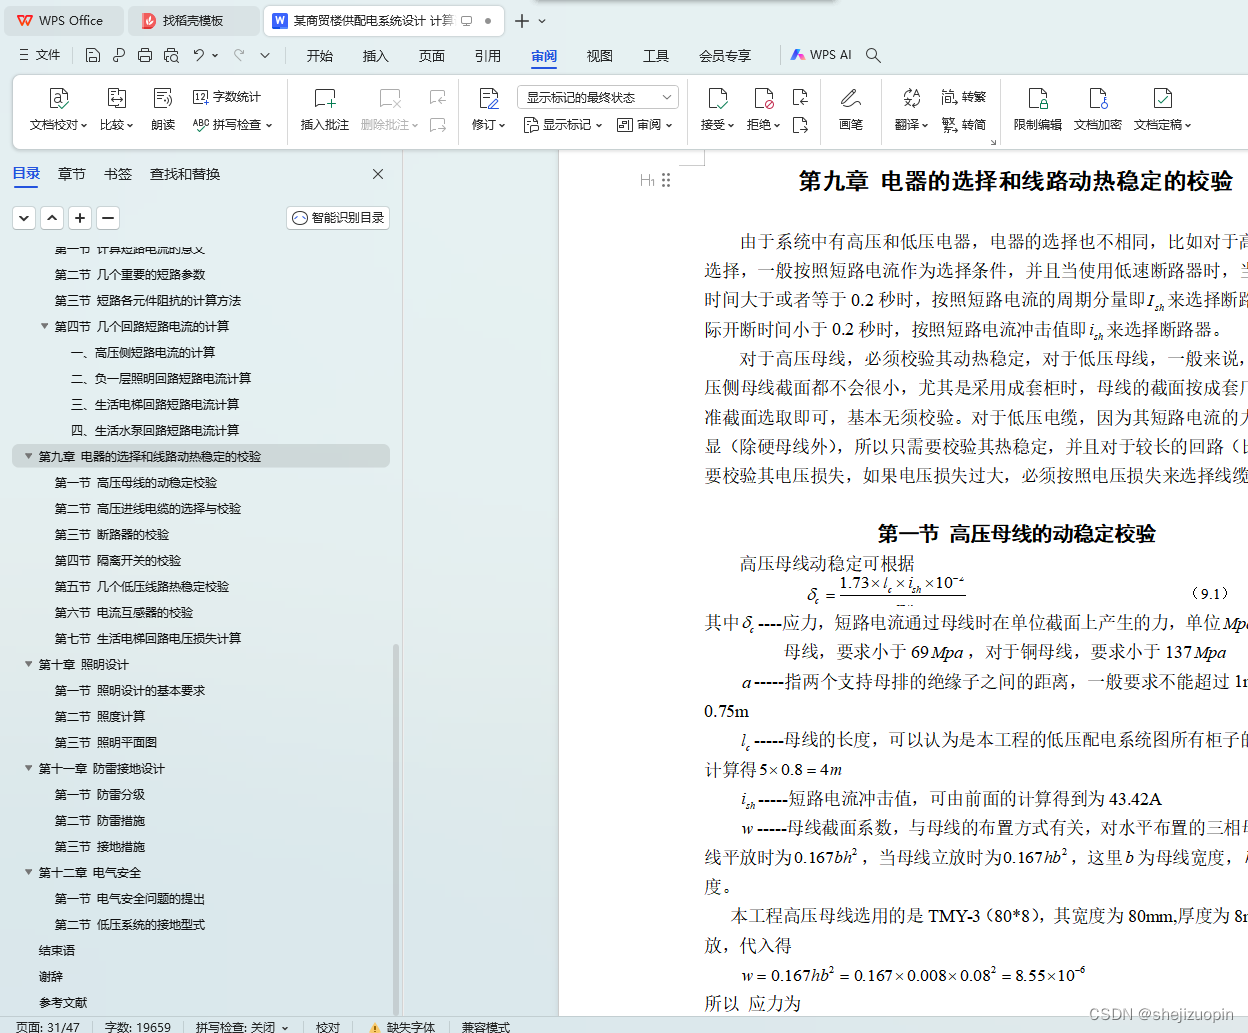Click the 翻译 translate icon
1248x1033 pixels.
(911, 98)
